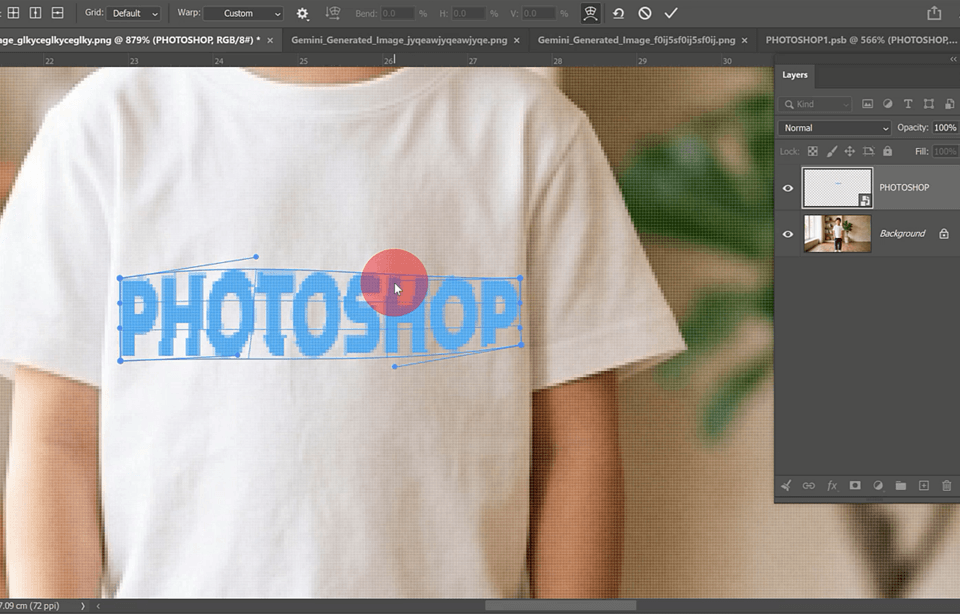Close the glkyceglkyceglky.png document tab
The height and width of the screenshot is (614, 960).
tap(270, 40)
